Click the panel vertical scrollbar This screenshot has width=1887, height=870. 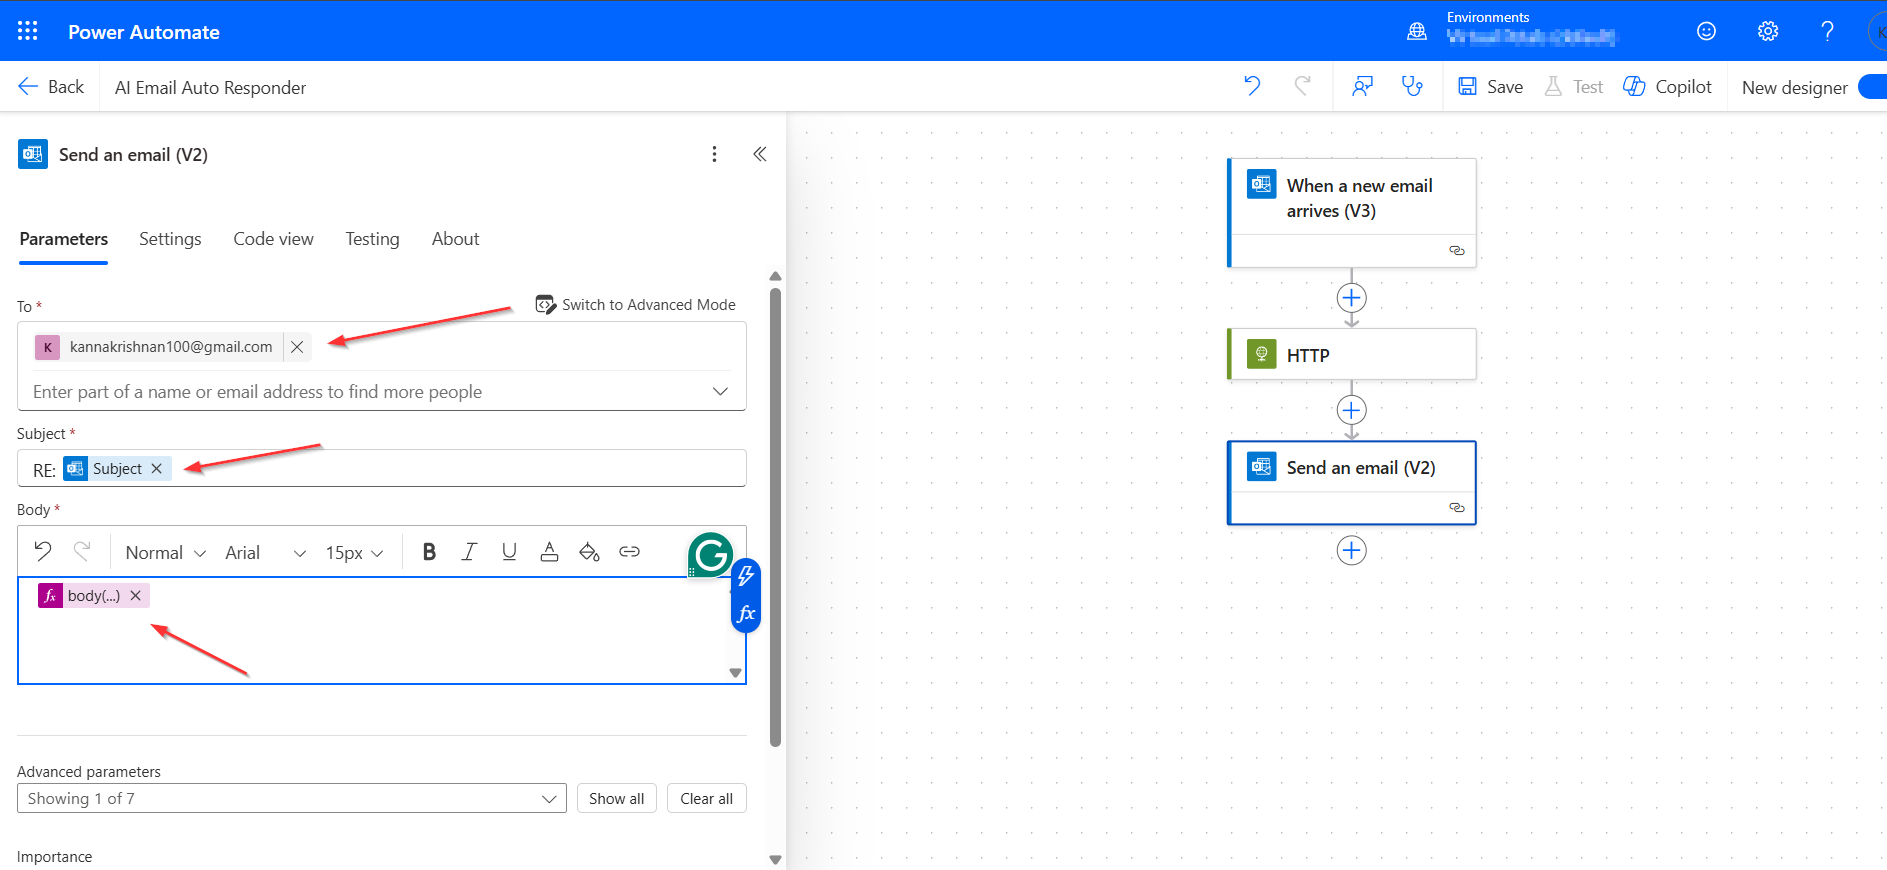[775, 517]
